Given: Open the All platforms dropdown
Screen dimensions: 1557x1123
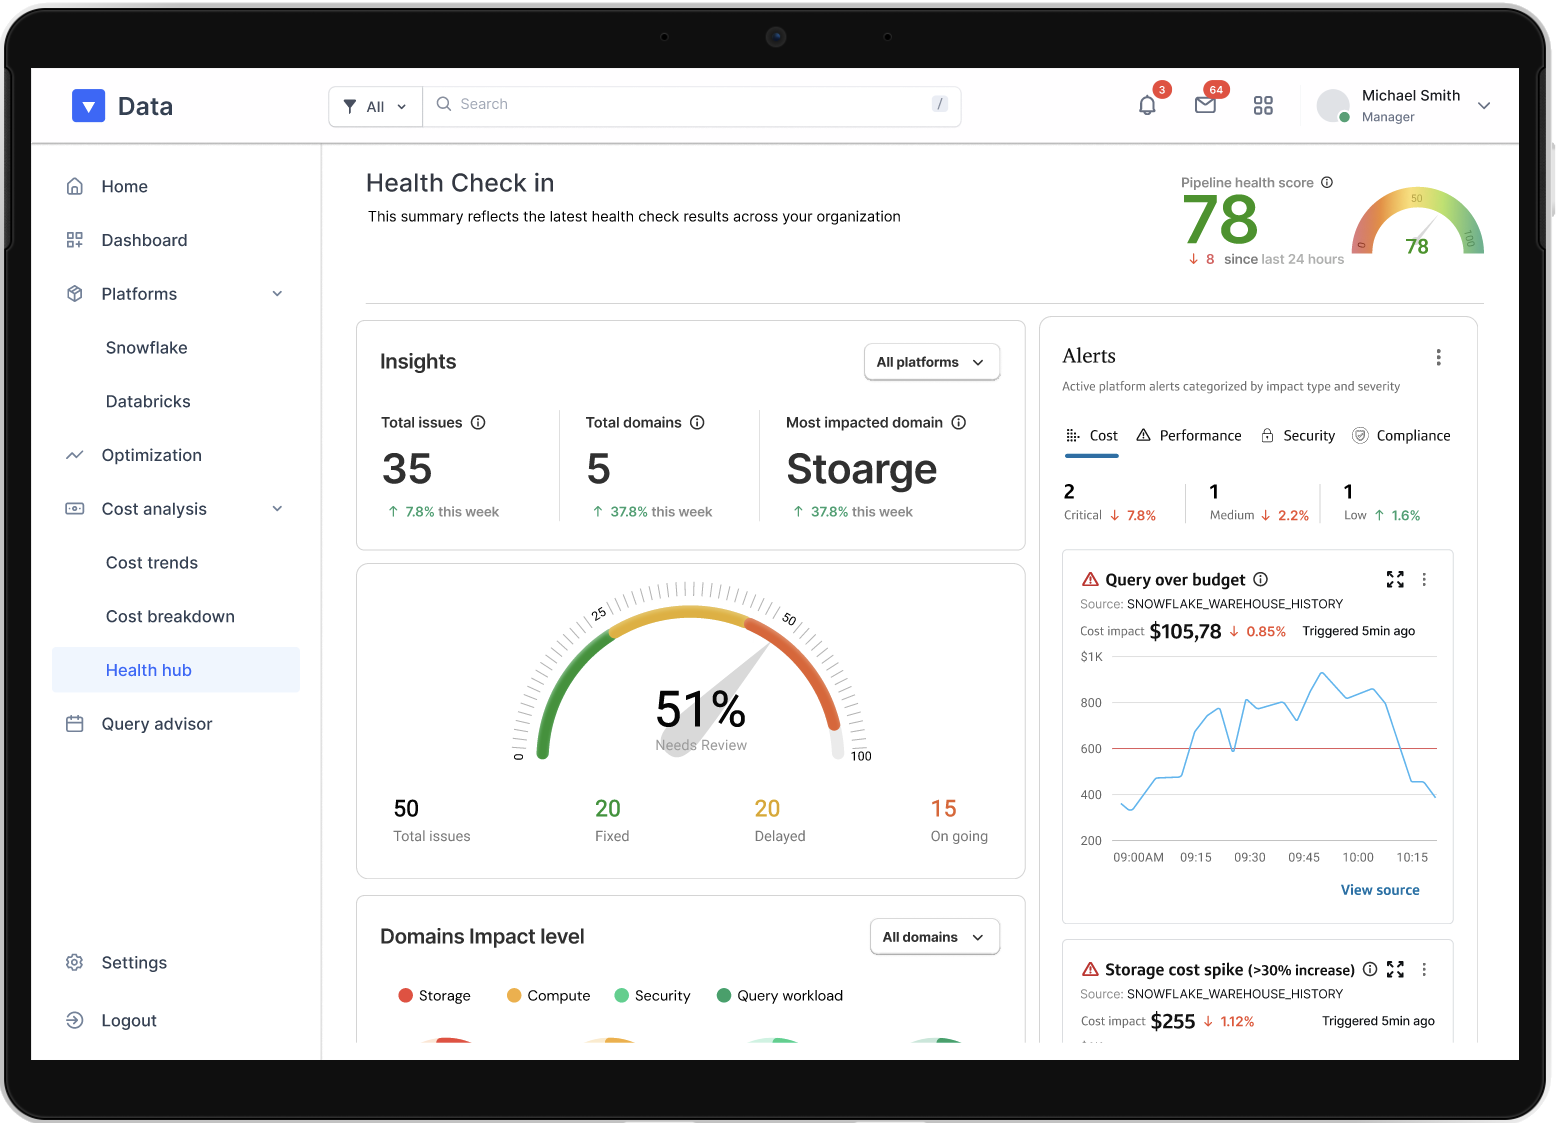Looking at the screenshot, I should point(931,362).
